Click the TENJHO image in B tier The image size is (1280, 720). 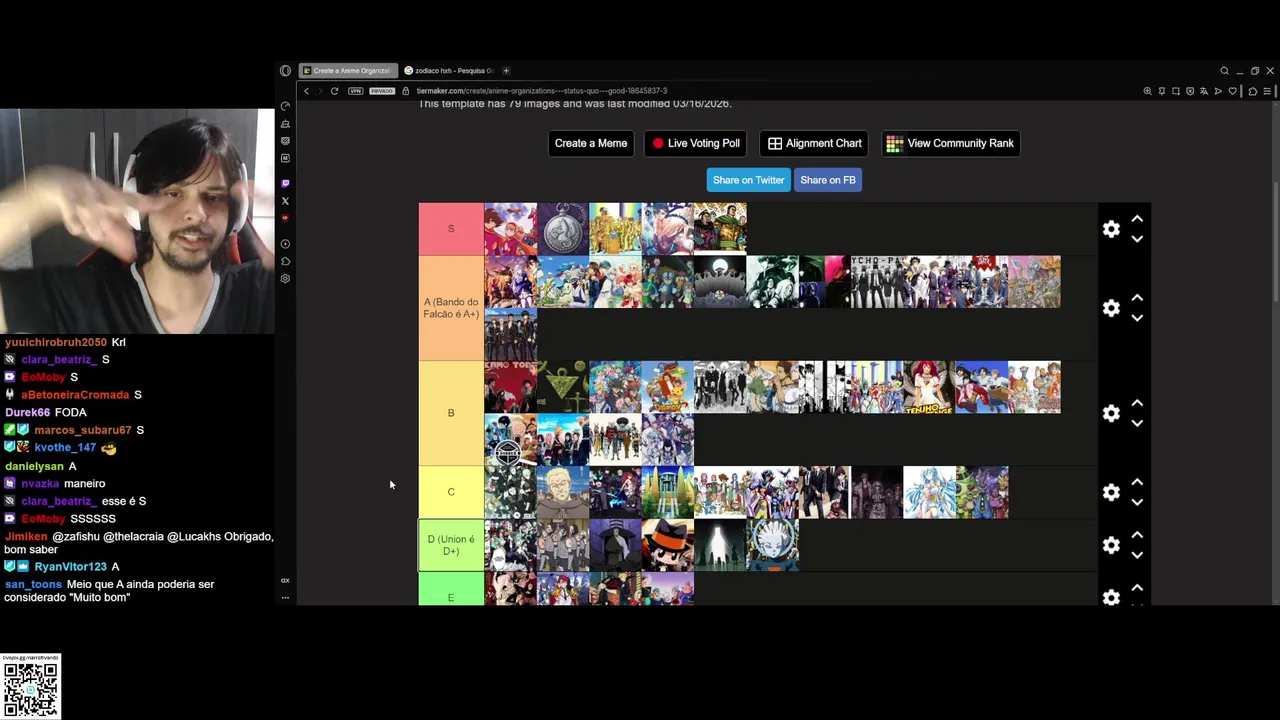click(x=928, y=387)
